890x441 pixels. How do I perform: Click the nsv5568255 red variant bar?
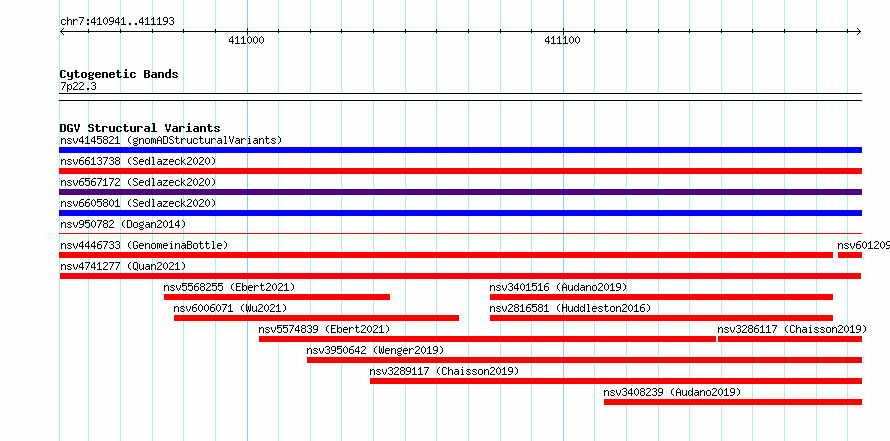[277, 297]
